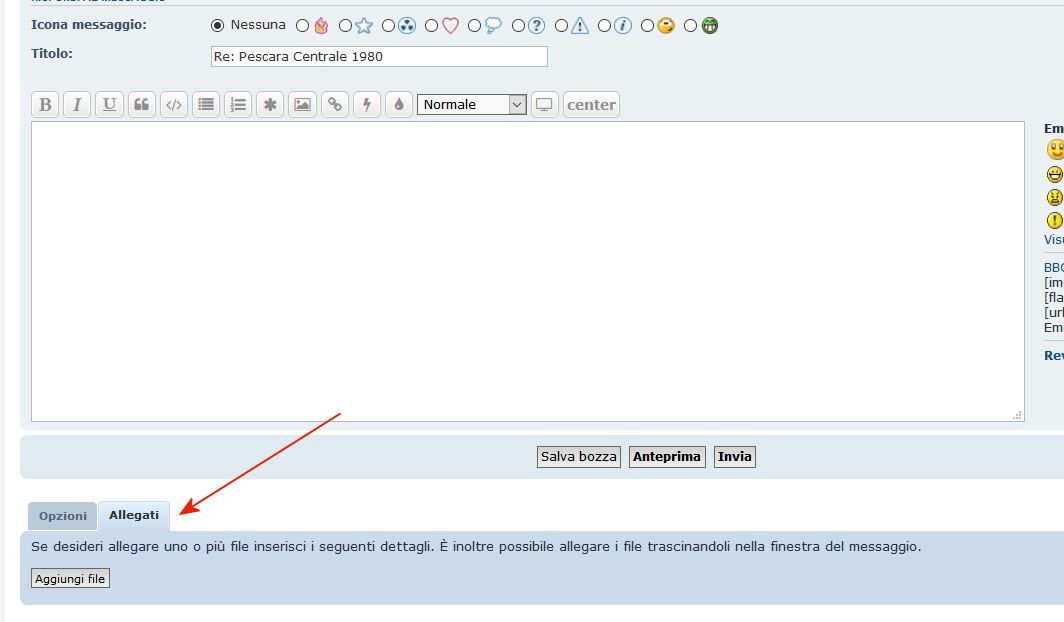
Task: Open font color picker droplet button
Action: pos(398,105)
